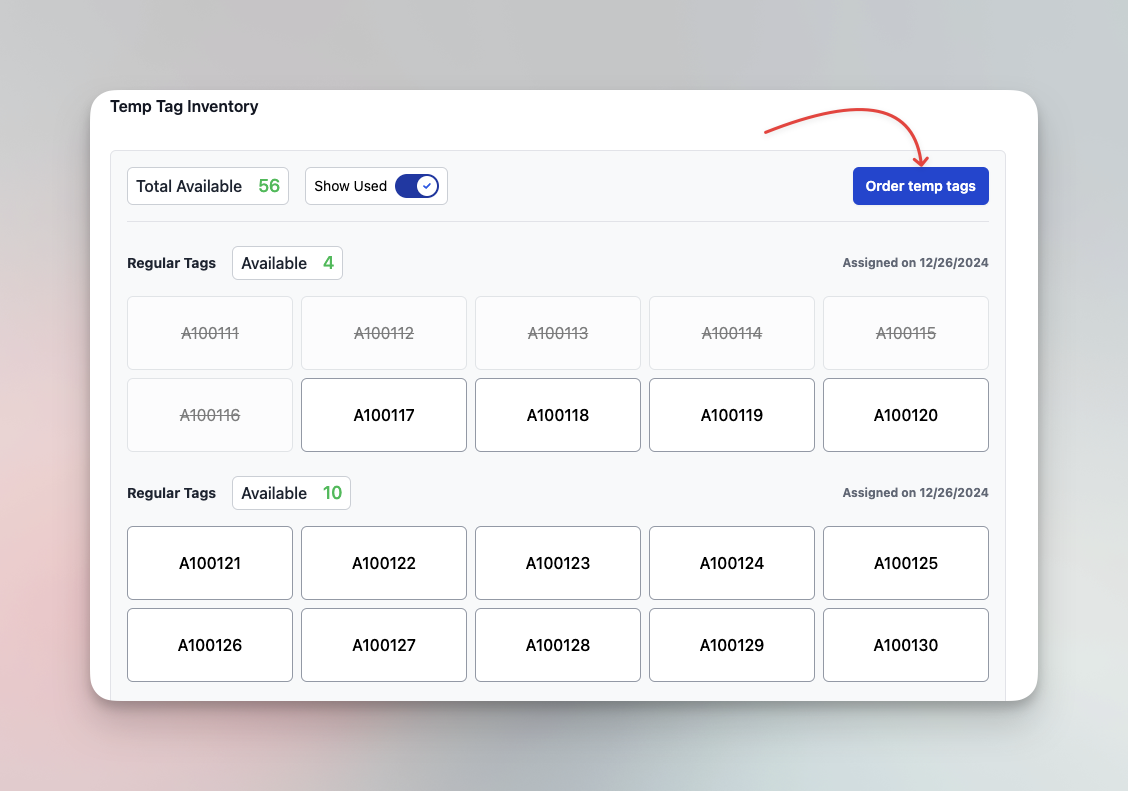Click the Assigned on 12/26/2024 label in second section

point(913,492)
